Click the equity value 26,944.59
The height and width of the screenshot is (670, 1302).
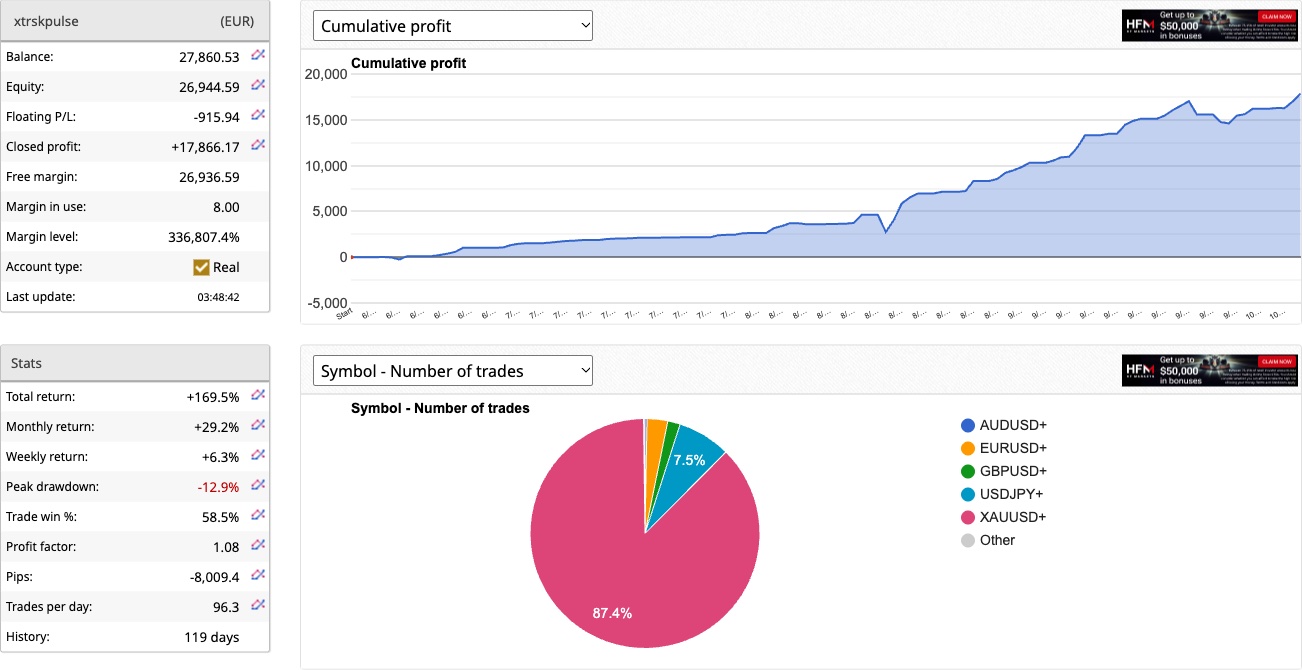[209, 87]
